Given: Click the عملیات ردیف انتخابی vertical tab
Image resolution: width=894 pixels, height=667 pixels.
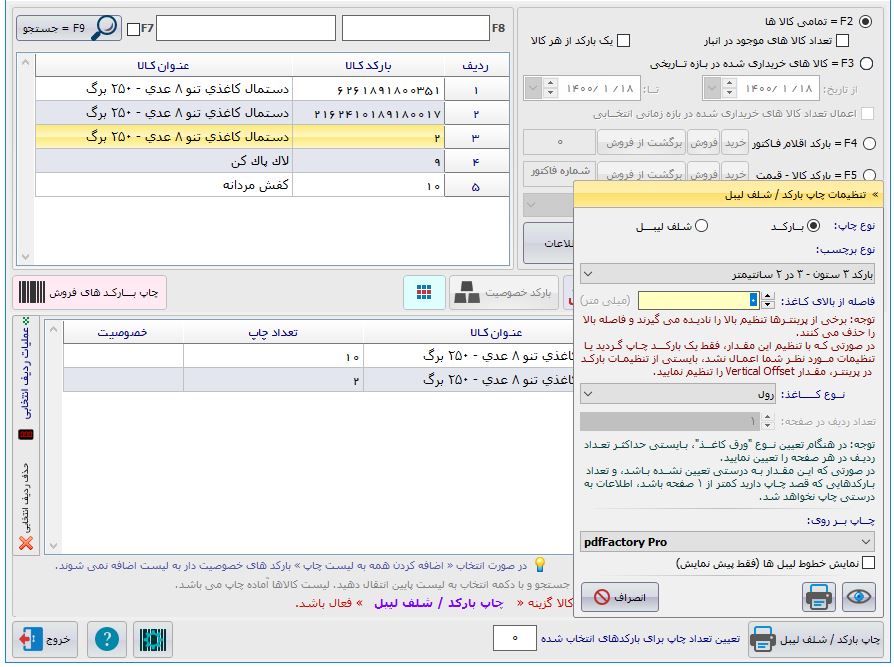Looking at the screenshot, I should click(26, 373).
